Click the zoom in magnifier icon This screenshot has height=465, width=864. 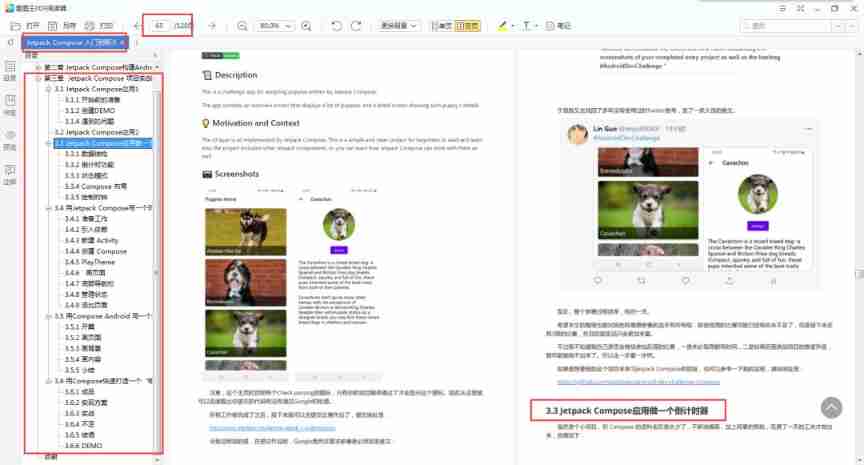coord(306,26)
